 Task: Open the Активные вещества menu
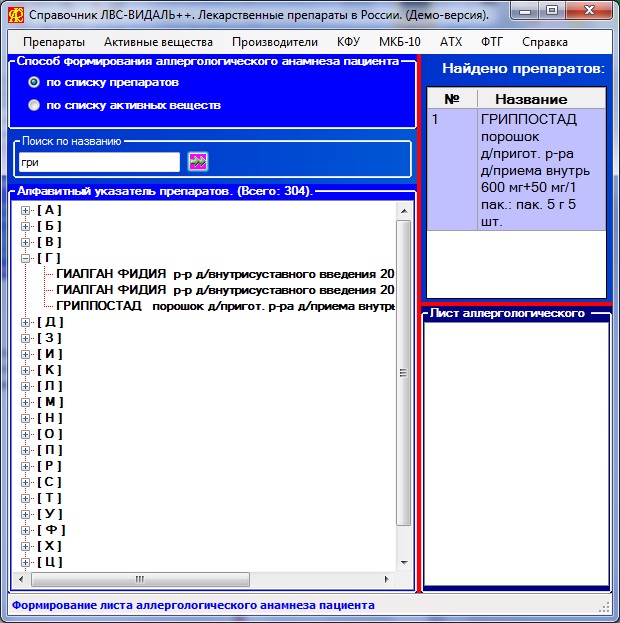(158, 42)
